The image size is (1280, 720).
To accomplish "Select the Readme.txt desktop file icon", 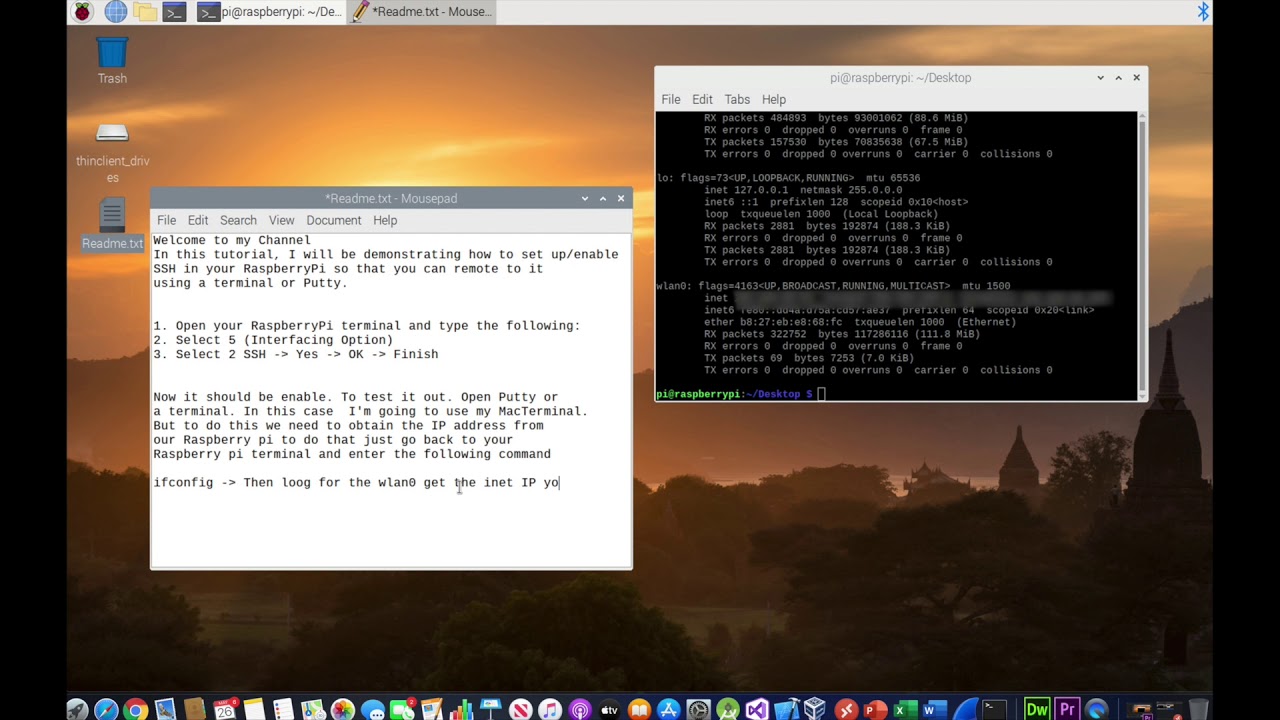I will [x=112, y=225].
